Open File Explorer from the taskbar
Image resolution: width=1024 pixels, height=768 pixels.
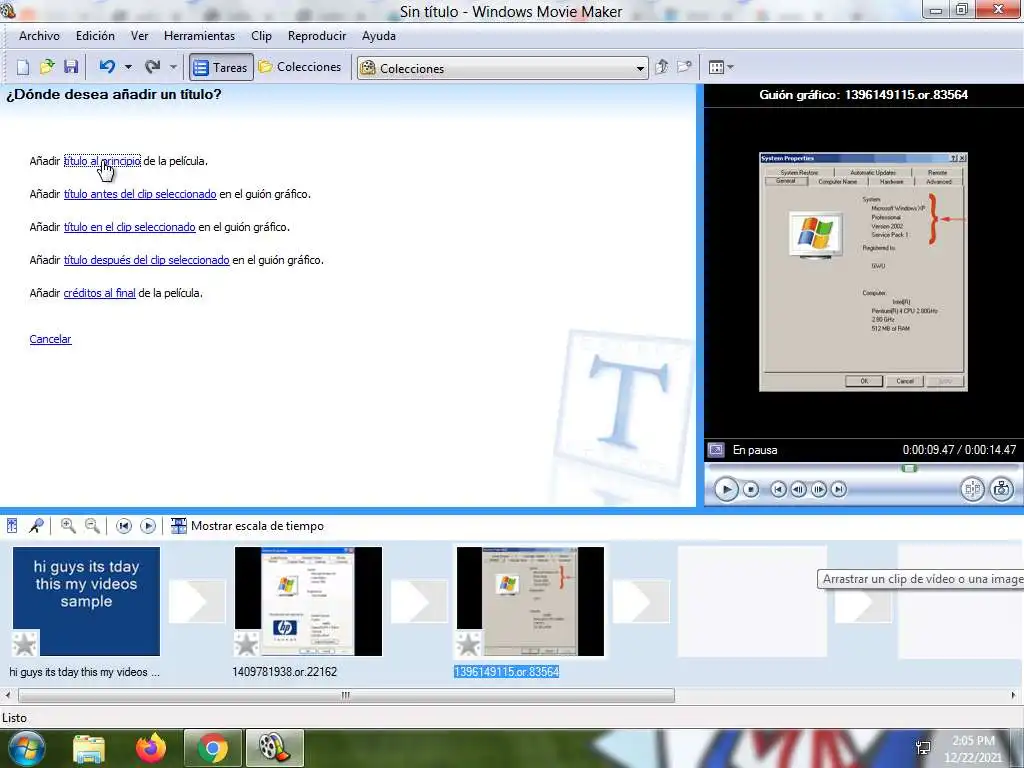[x=89, y=748]
